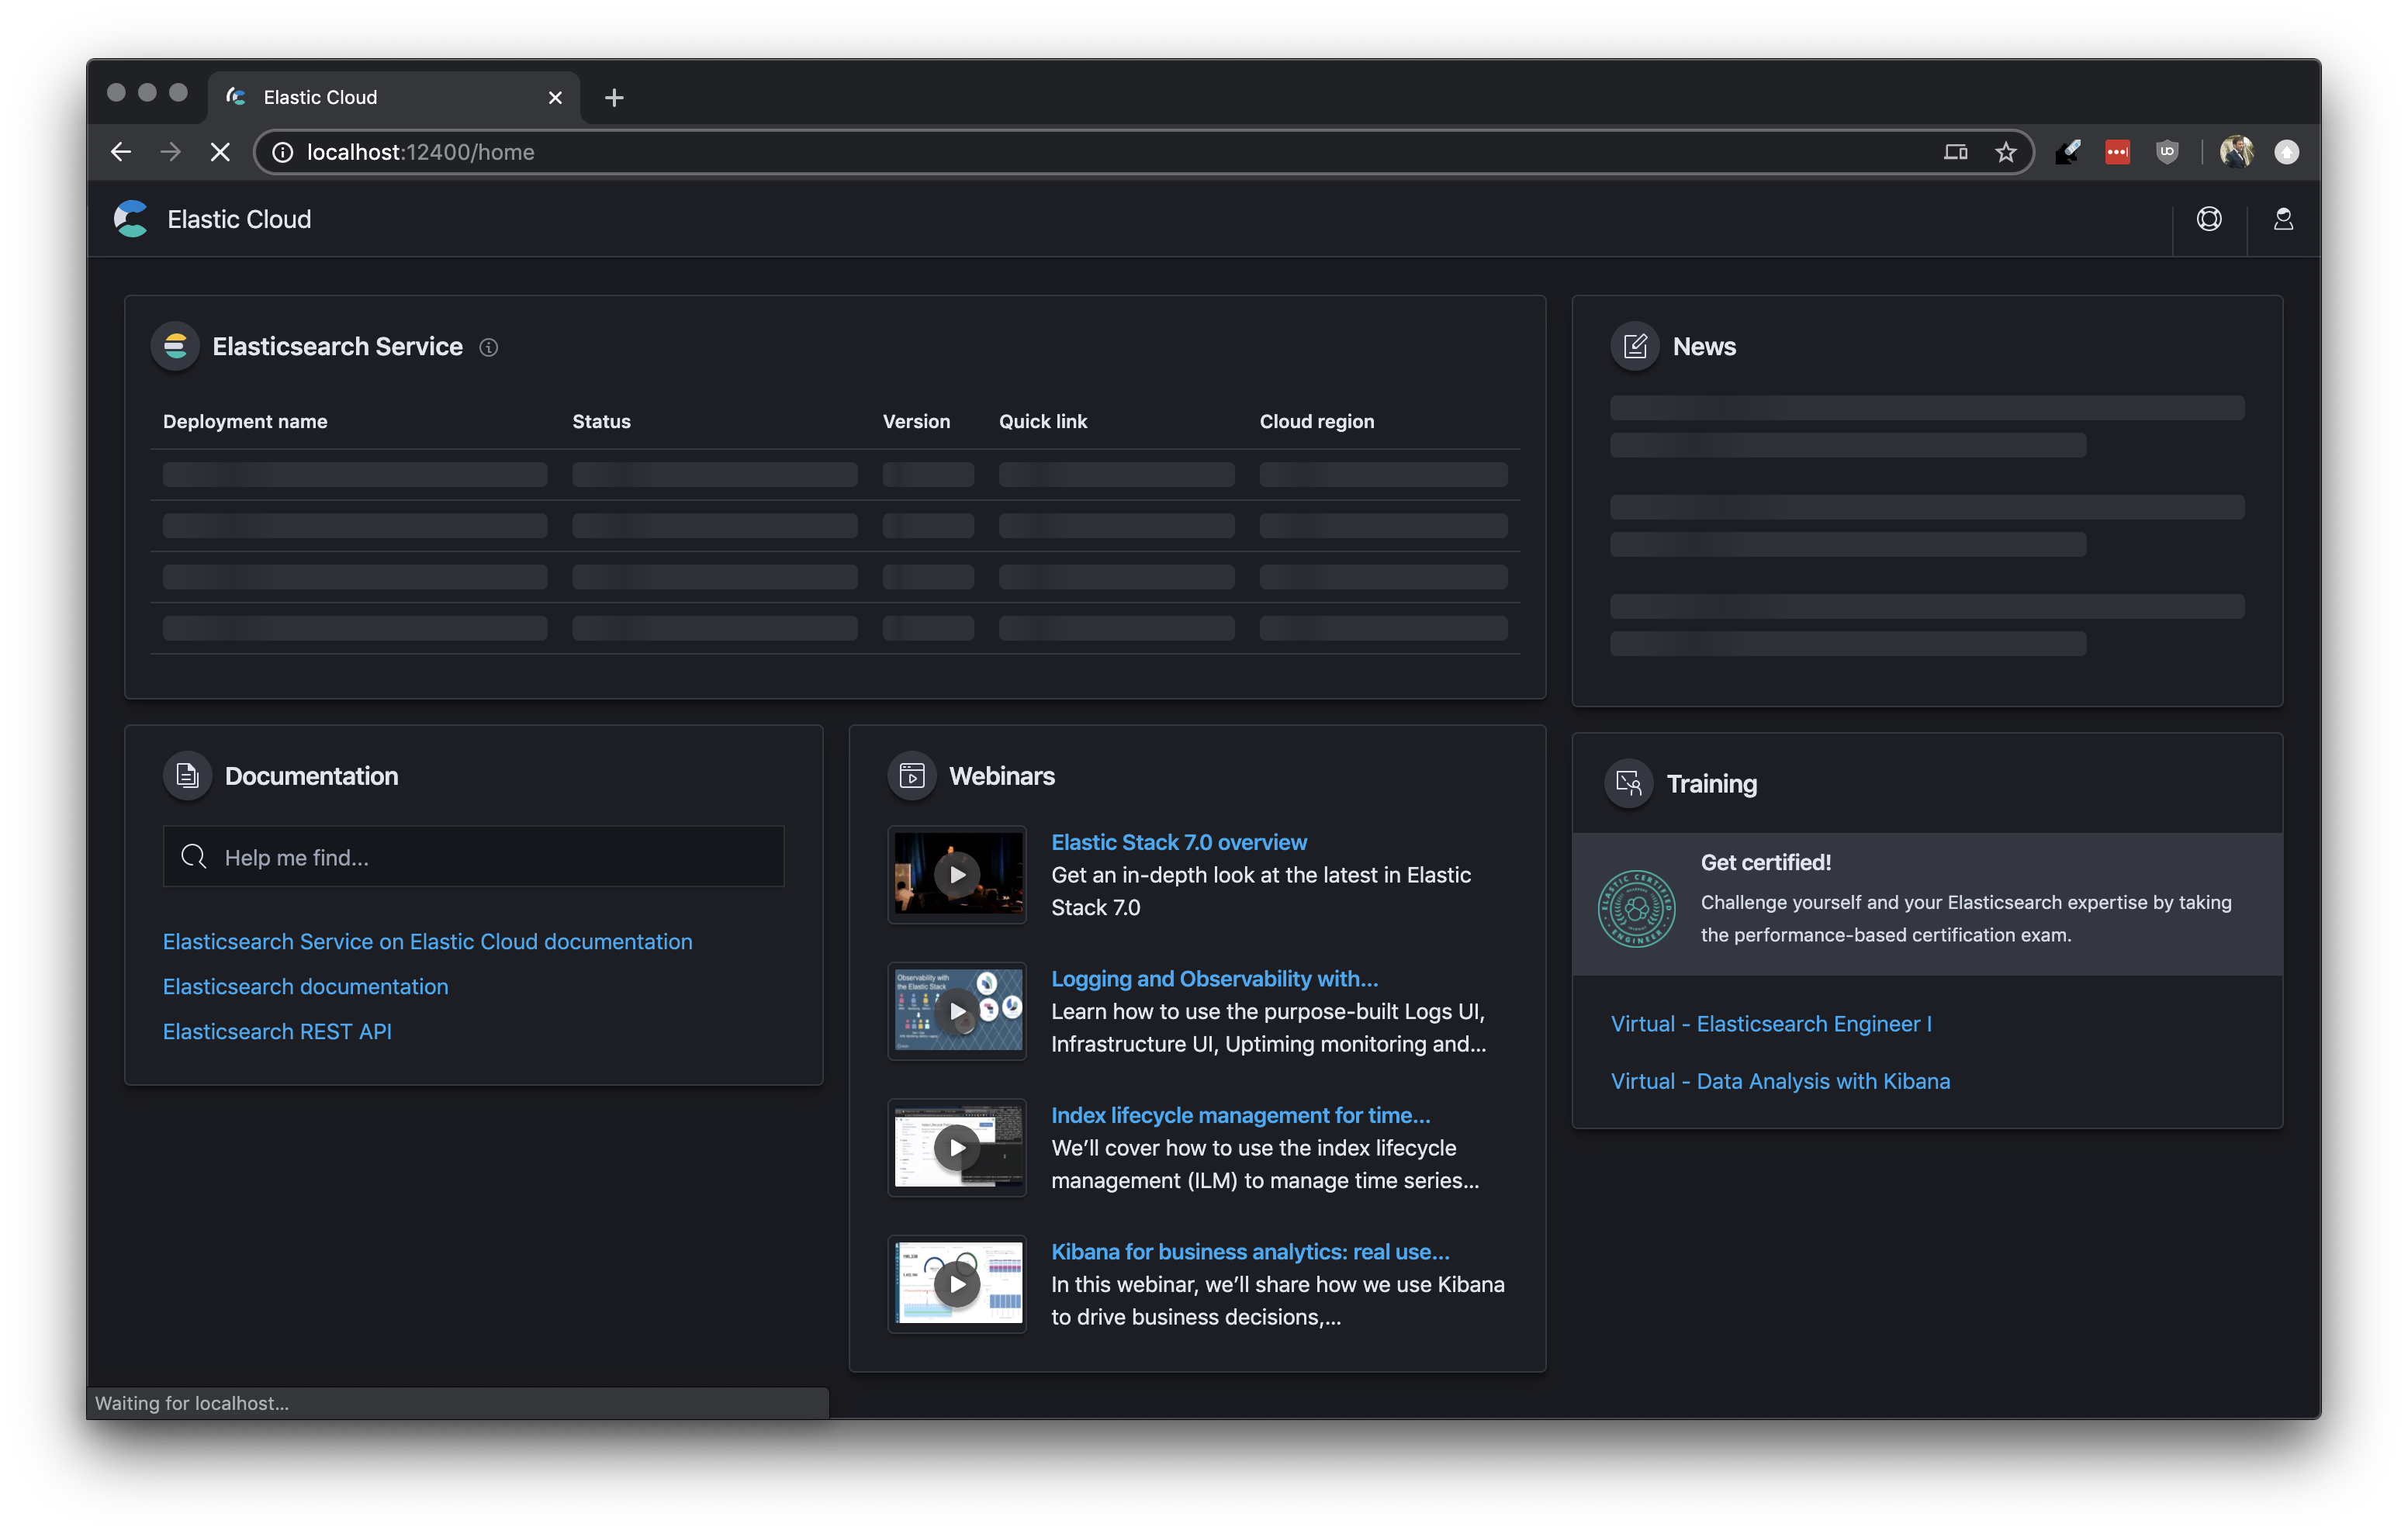The image size is (2408, 1534).
Task: Click the News pencil-note icon
Action: (1635, 346)
